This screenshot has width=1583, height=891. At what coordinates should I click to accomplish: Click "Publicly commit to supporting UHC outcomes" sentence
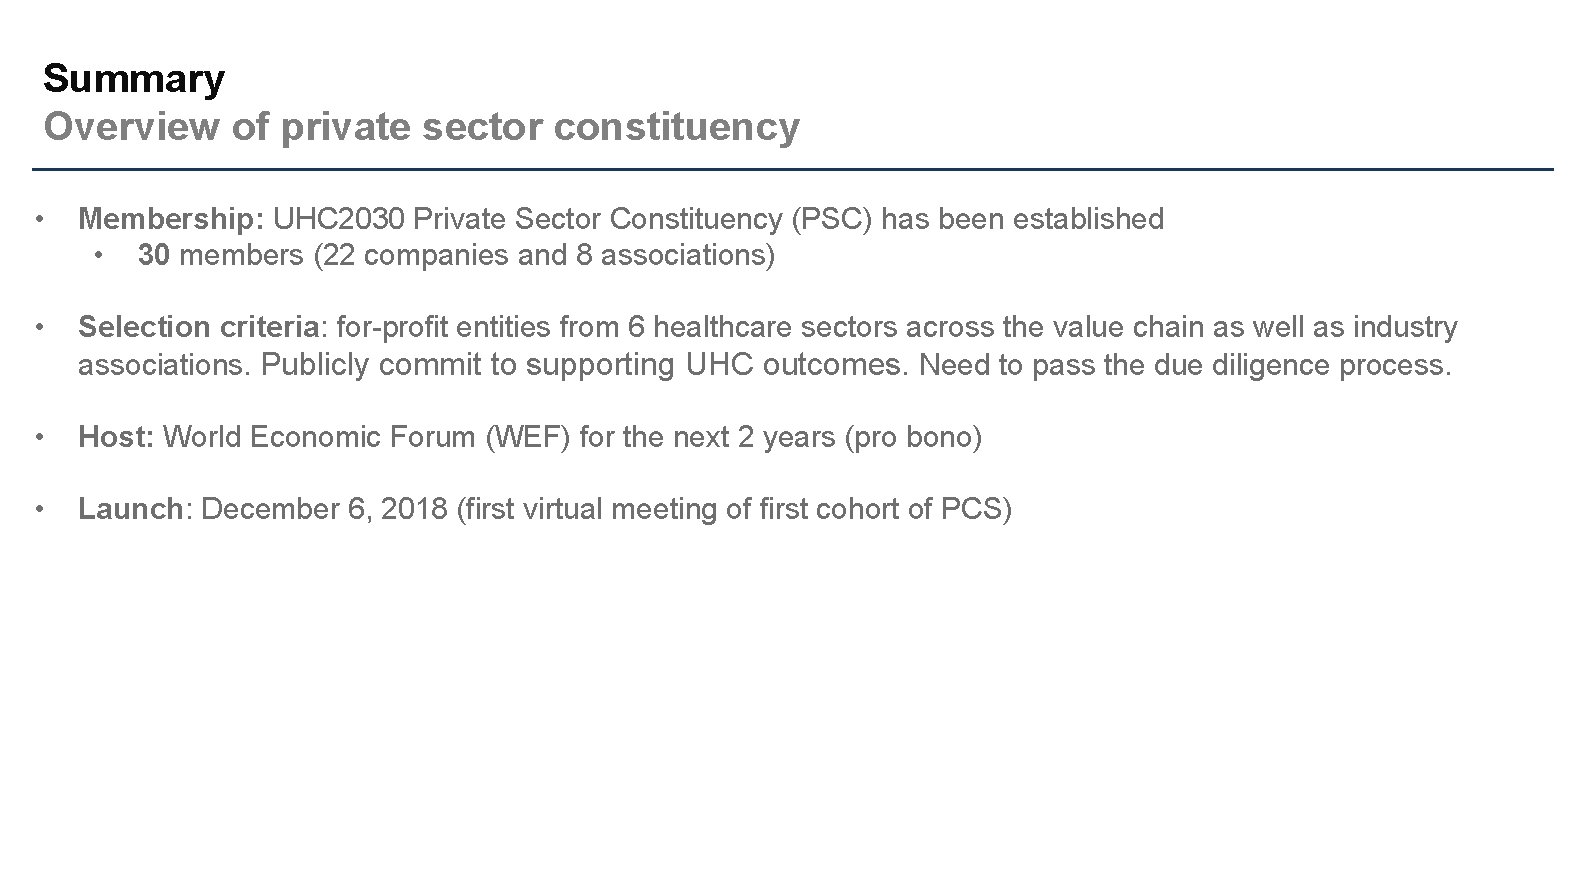584,365
